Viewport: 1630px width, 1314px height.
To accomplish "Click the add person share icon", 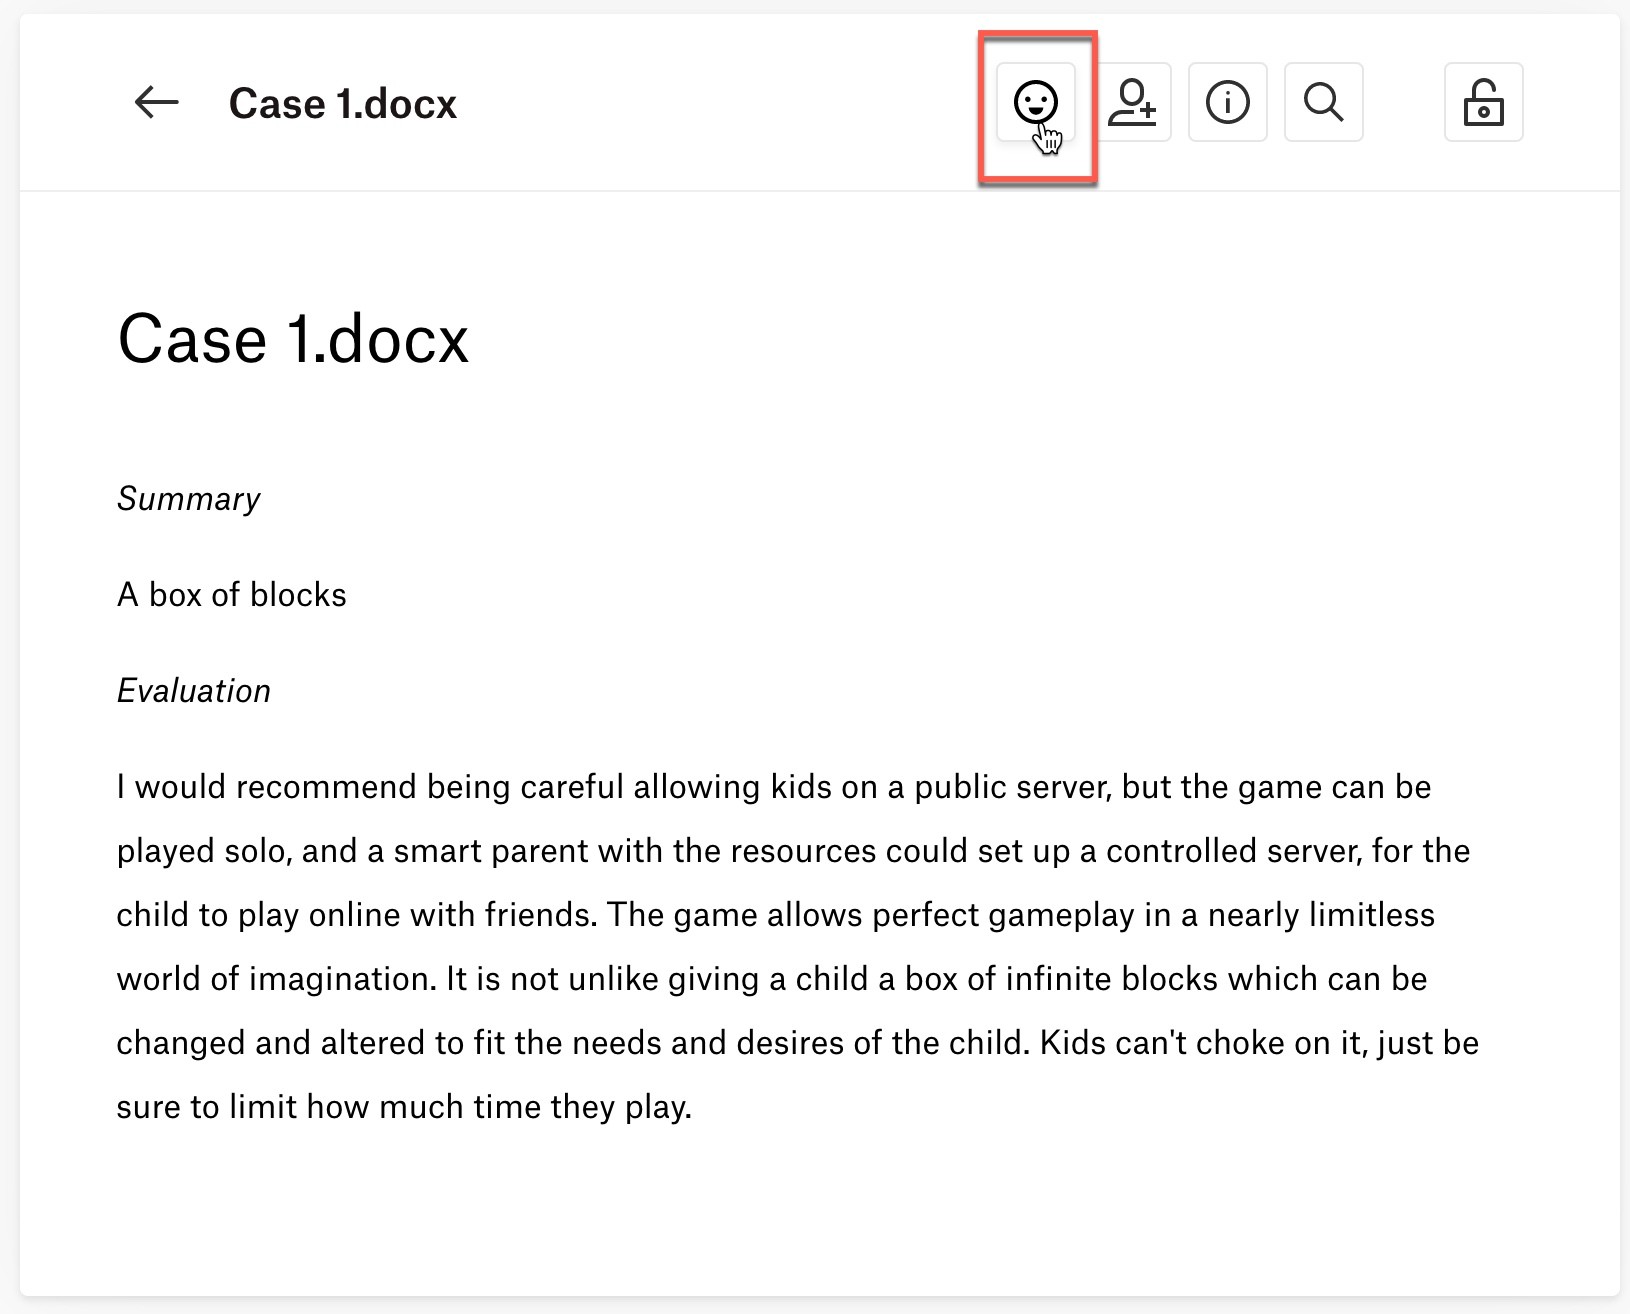I will click(x=1132, y=102).
